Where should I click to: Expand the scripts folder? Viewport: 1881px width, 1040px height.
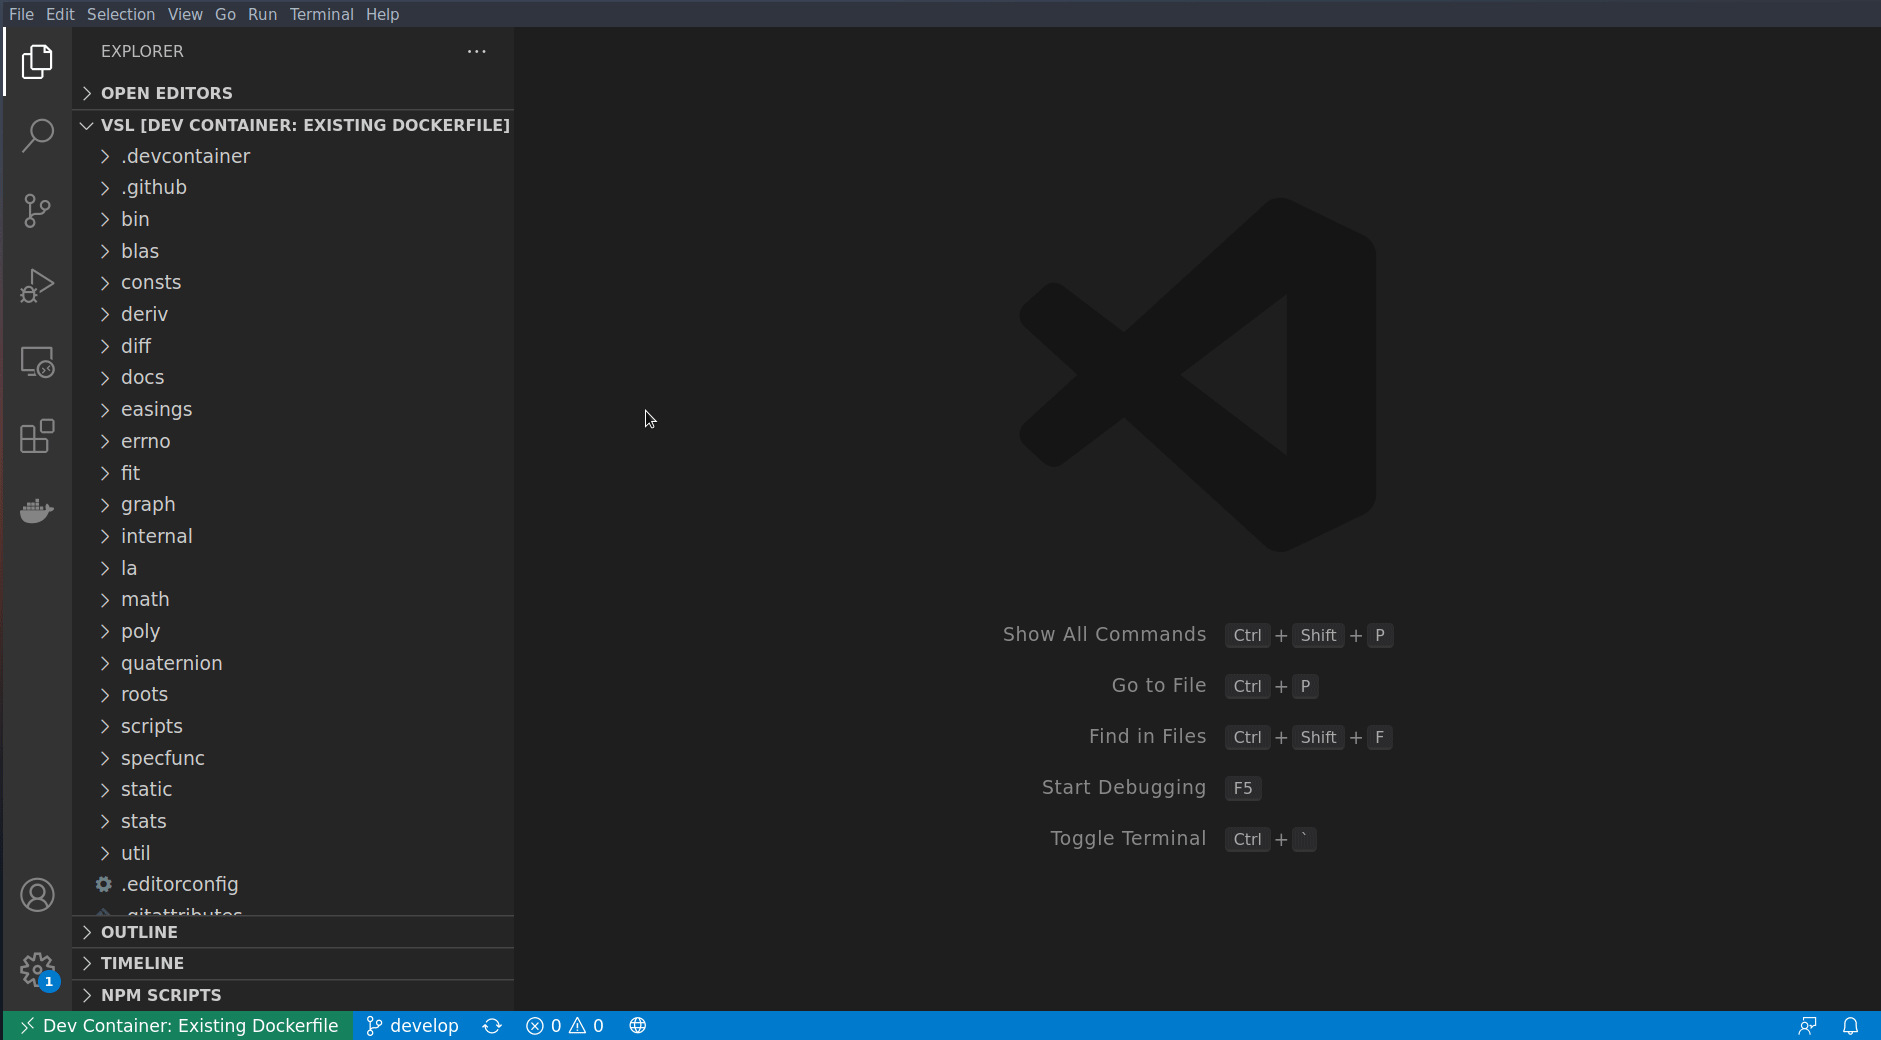[x=293, y=726]
